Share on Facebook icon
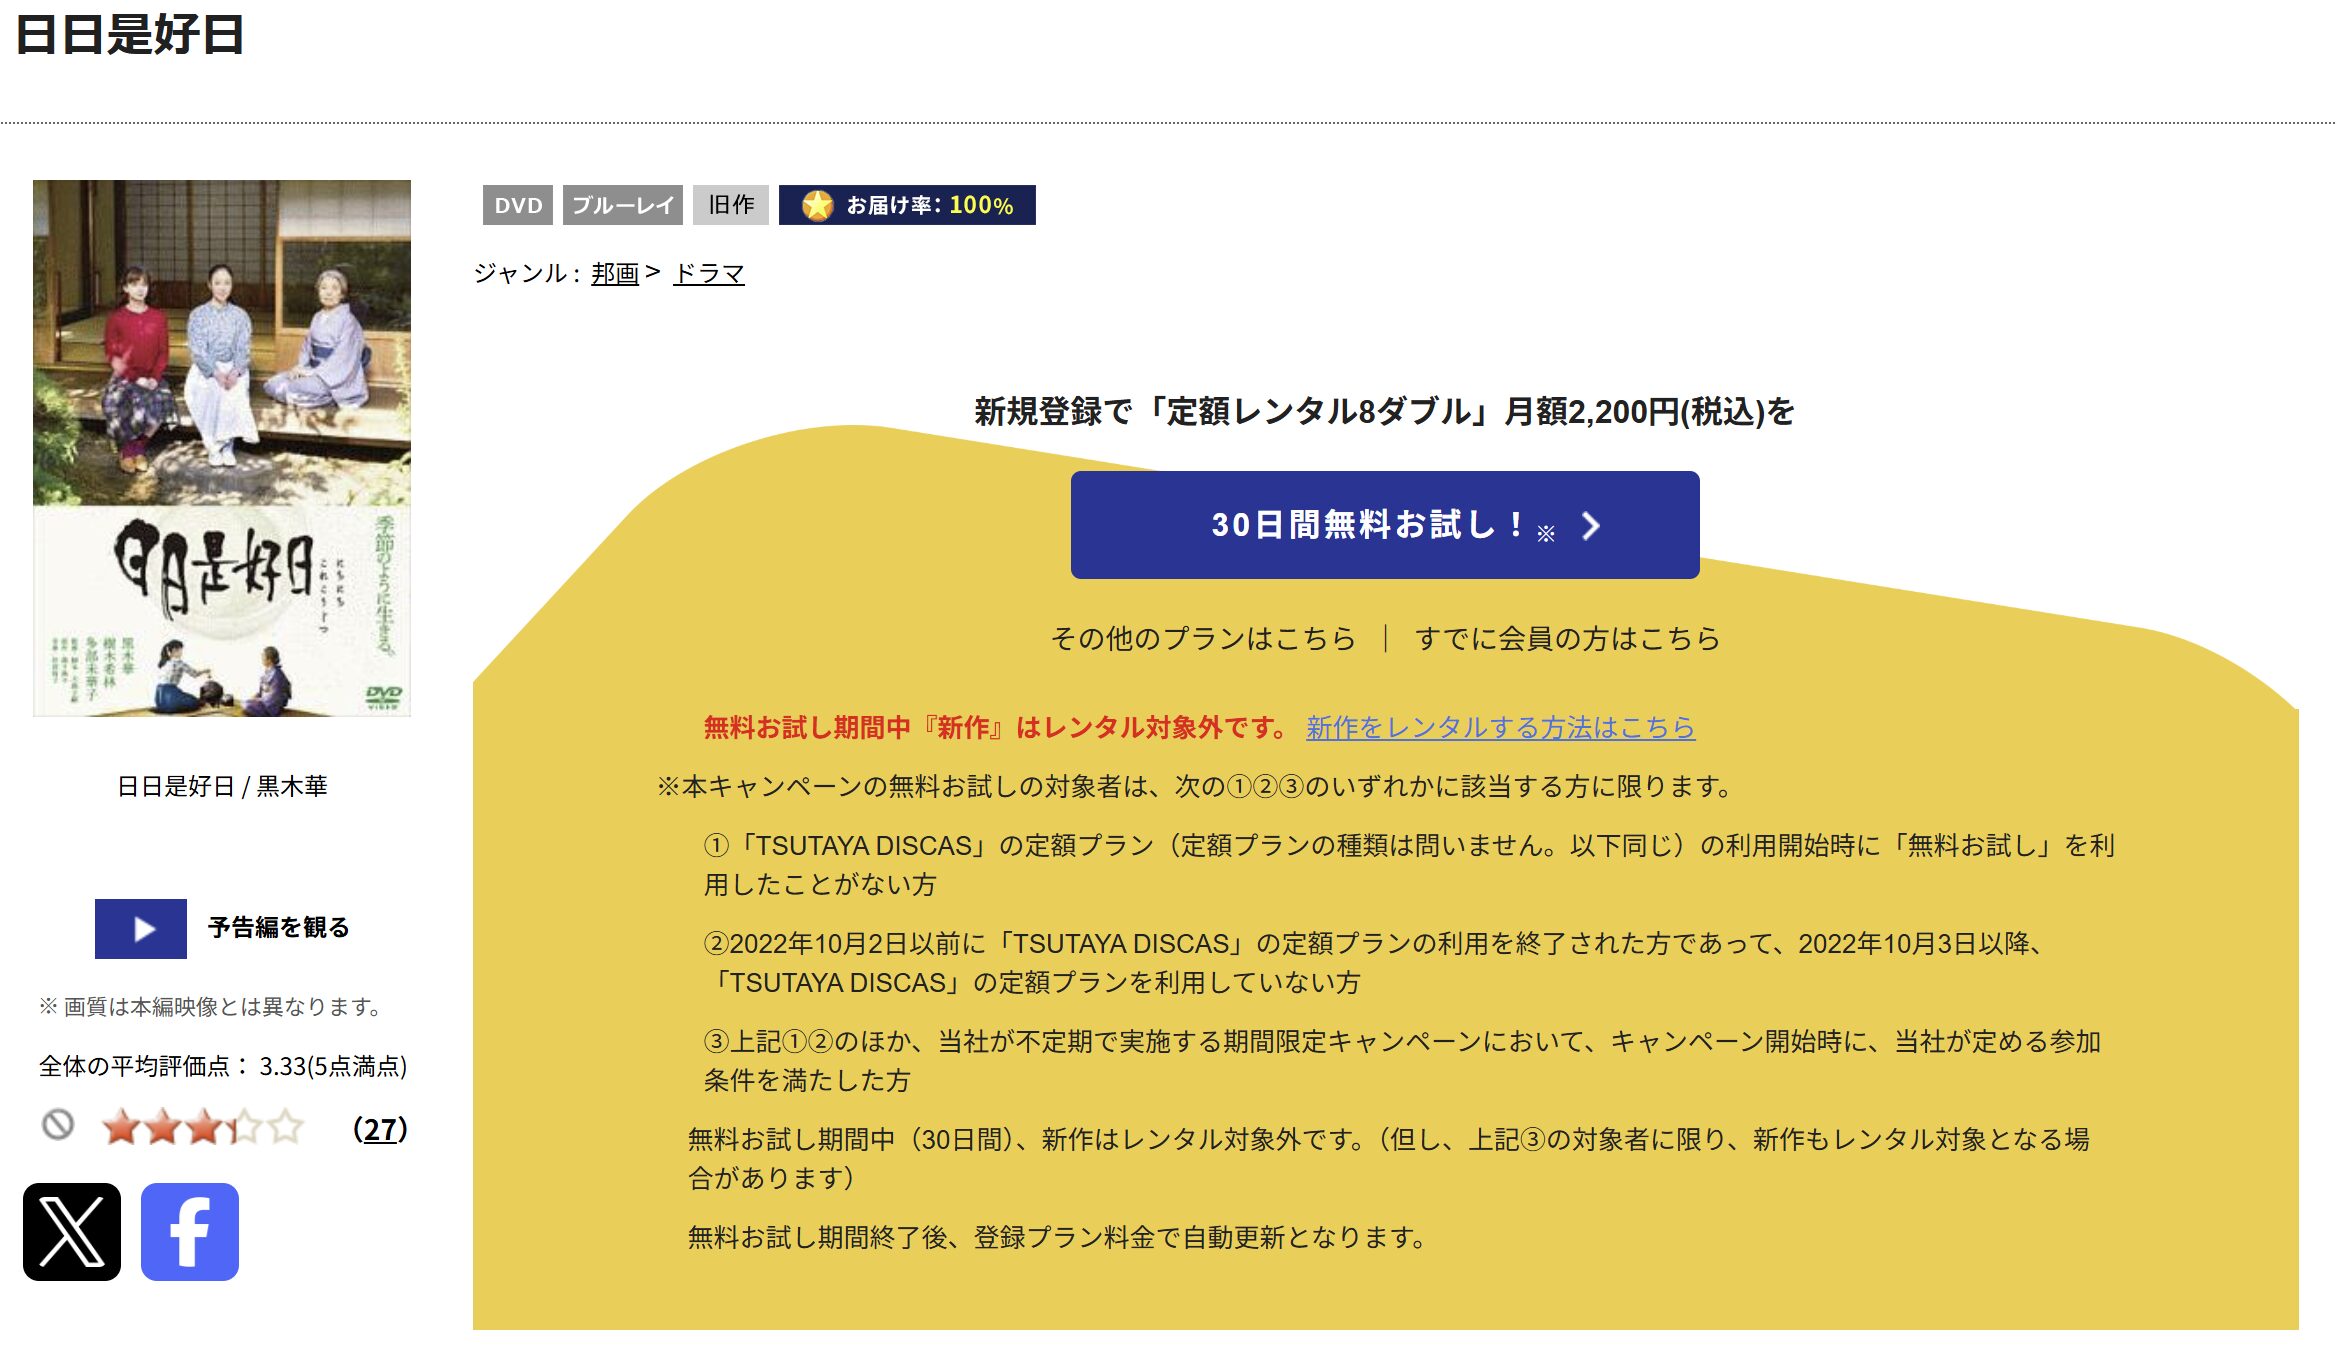2337x1363 pixels. tap(190, 1232)
